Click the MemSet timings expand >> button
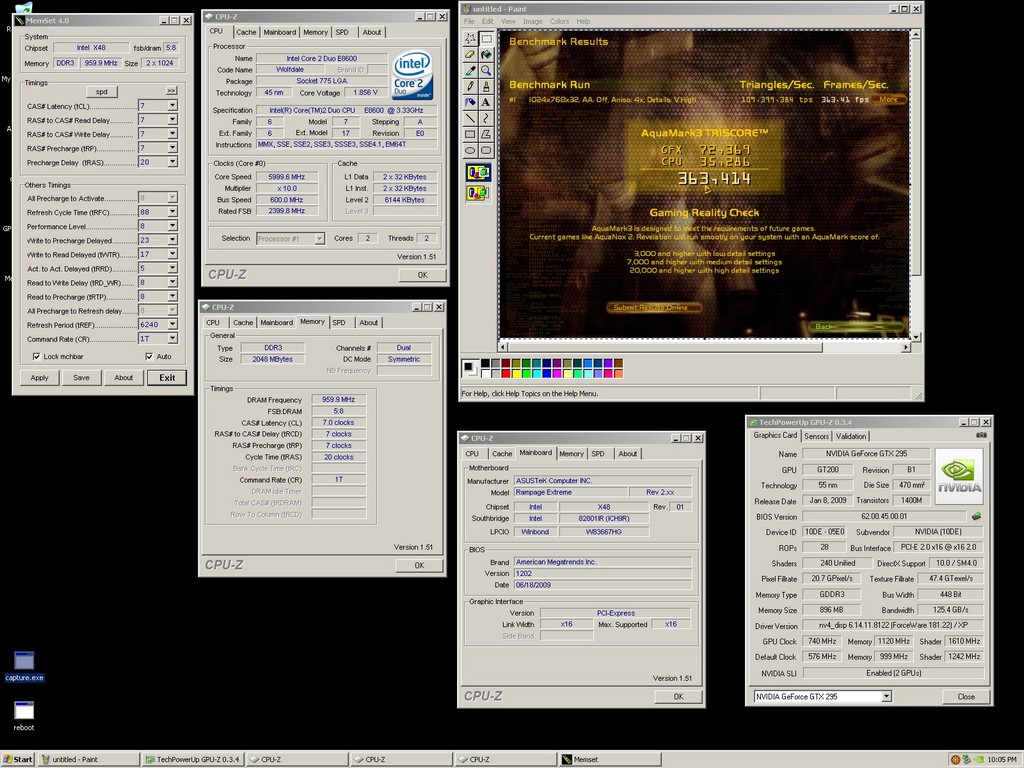1024x768 pixels. [171, 91]
